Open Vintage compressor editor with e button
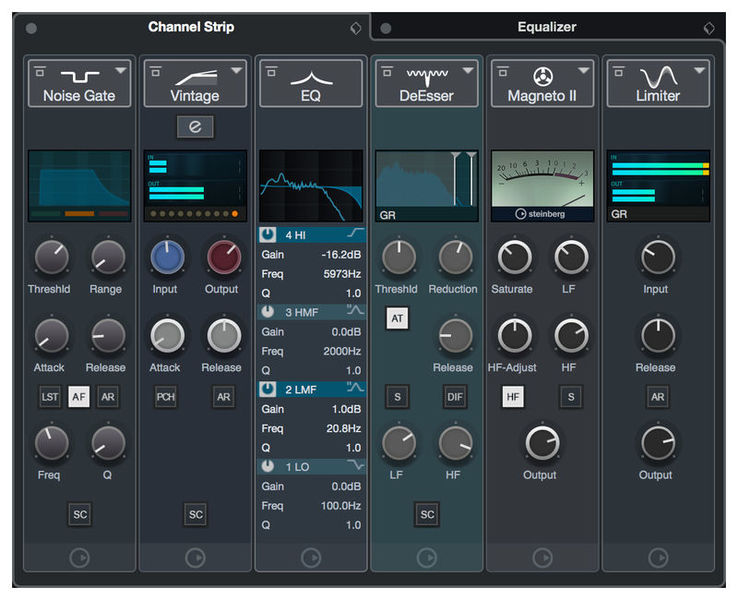This screenshot has width=738, height=600. 195,126
